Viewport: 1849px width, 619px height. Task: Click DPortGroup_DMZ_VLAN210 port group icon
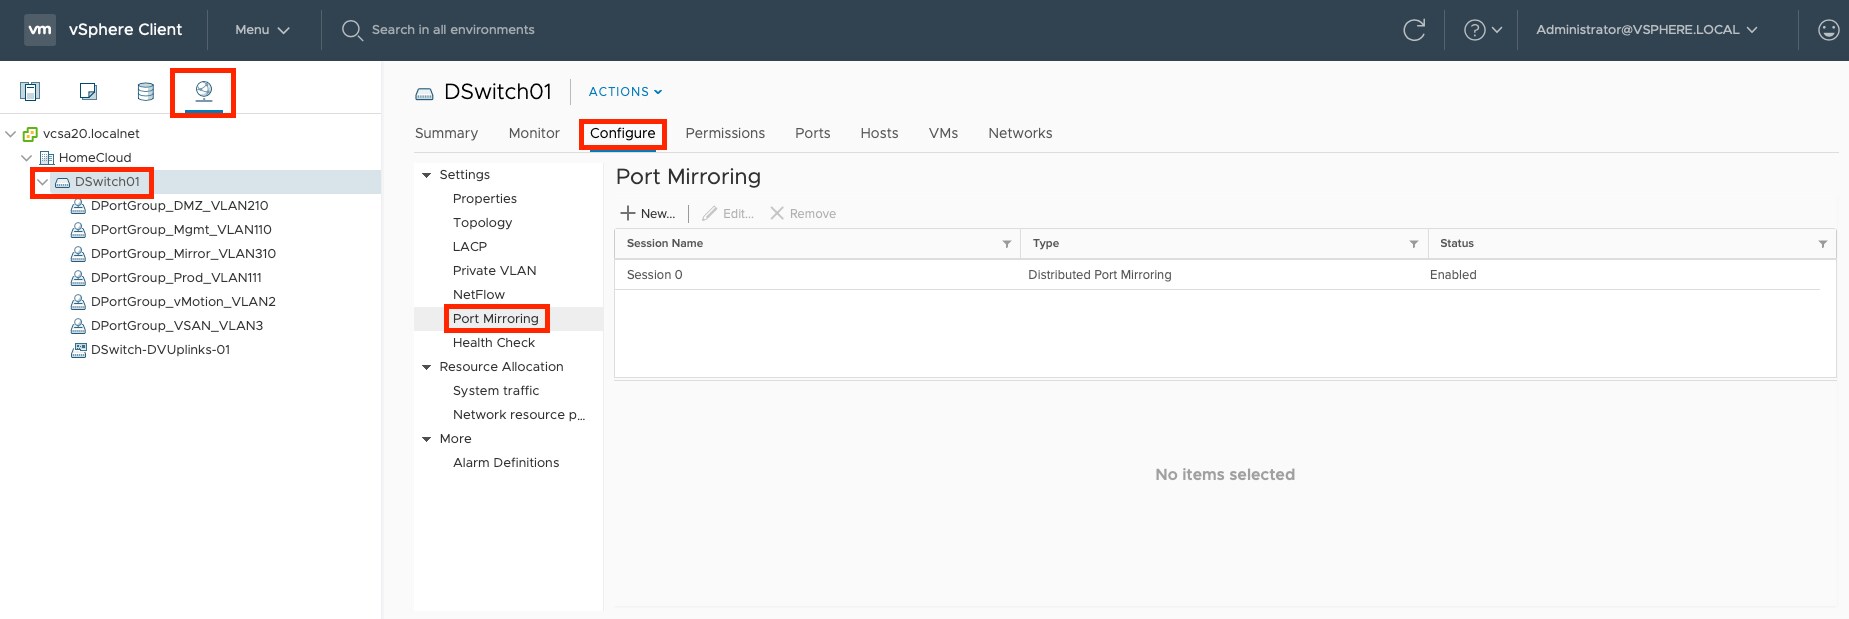(78, 206)
